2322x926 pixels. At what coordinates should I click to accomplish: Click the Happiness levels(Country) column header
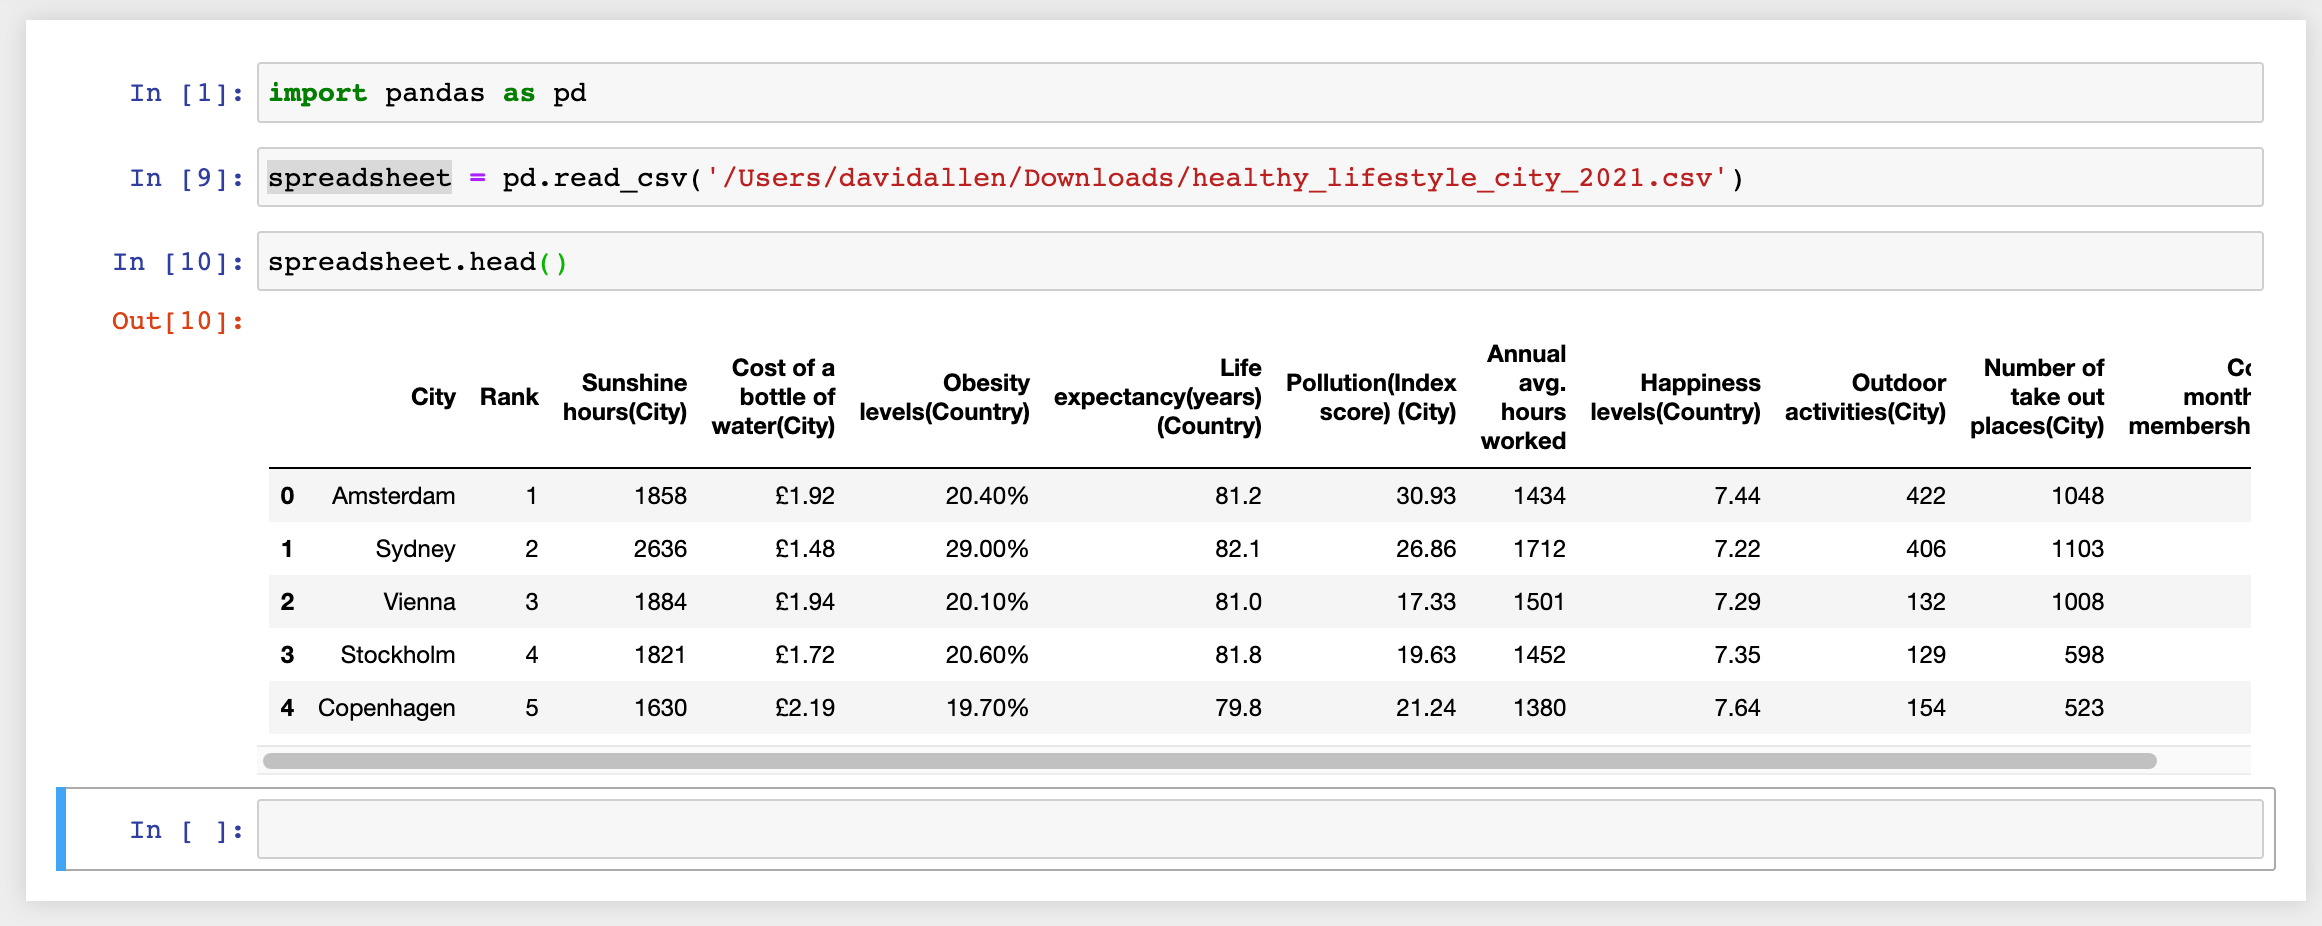tap(1675, 397)
